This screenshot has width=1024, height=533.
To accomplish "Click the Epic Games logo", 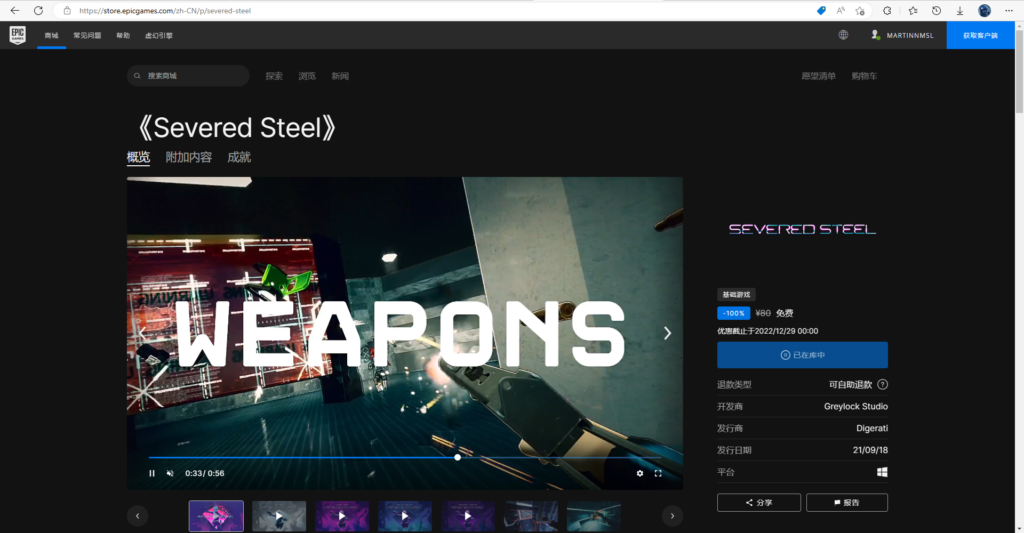I will coord(18,35).
